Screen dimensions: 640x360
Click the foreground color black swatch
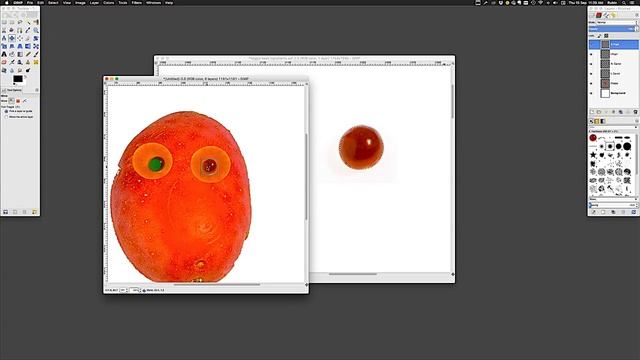(x=18, y=79)
